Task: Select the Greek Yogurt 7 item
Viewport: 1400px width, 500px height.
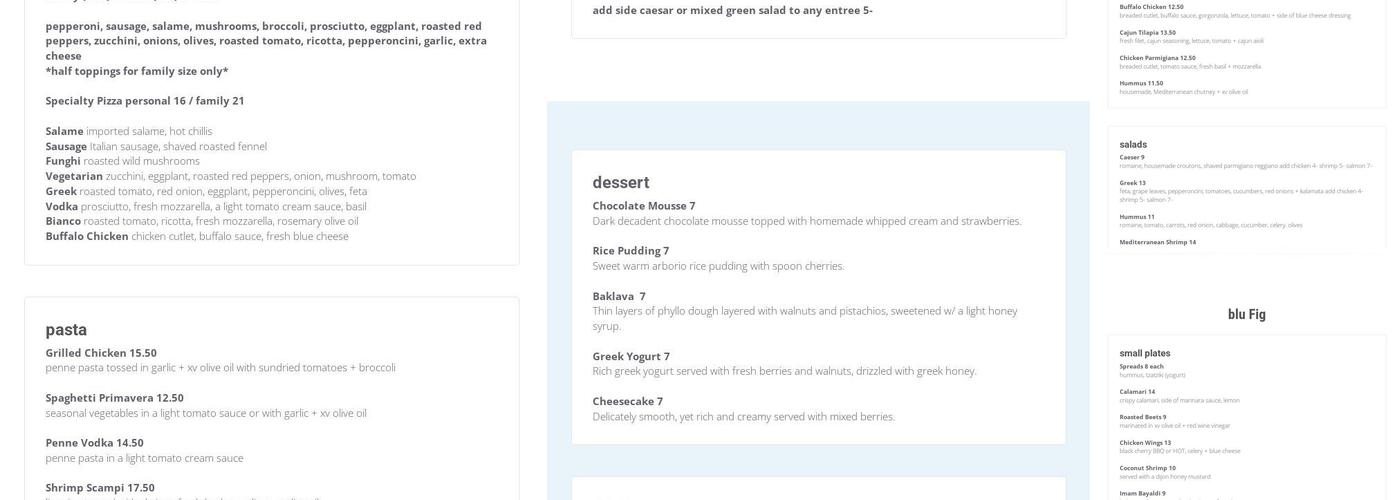Action: tap(630, 356)
